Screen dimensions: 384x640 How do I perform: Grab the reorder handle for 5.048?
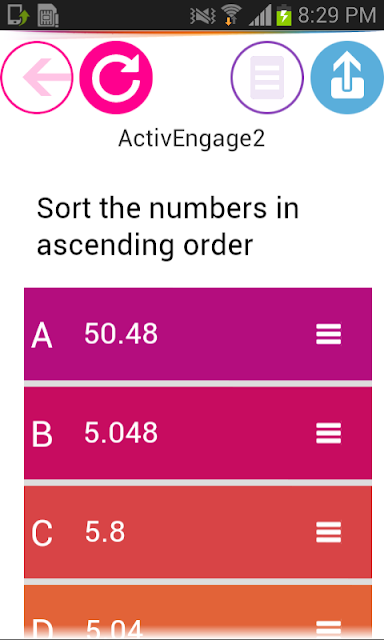329,433
